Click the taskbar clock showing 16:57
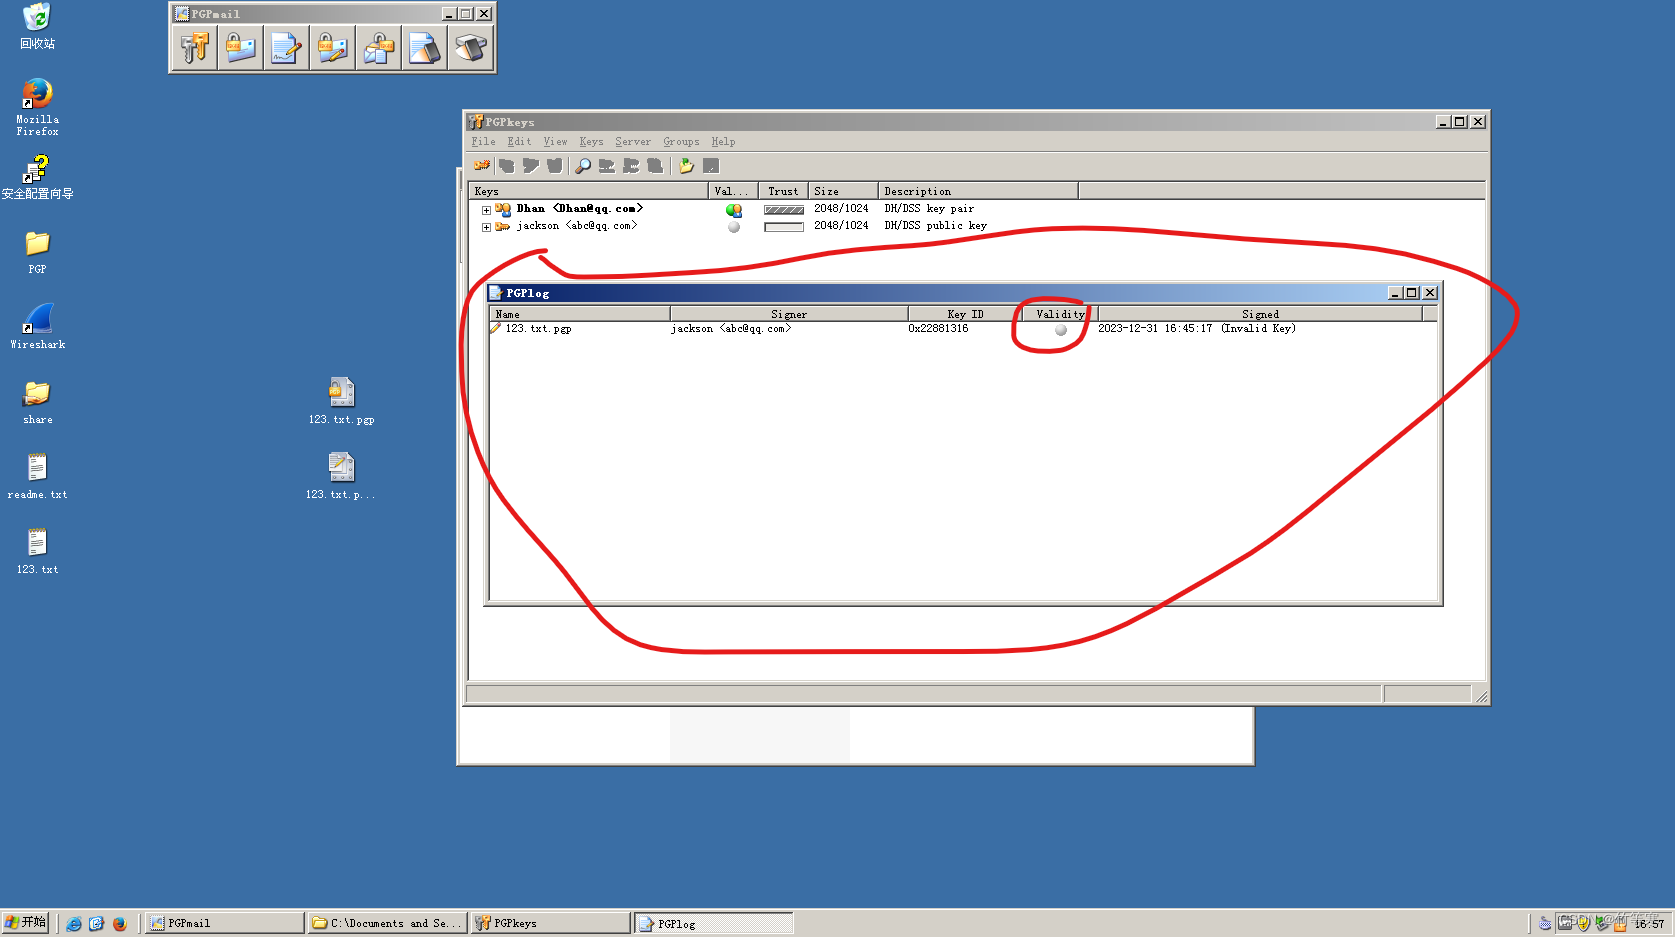 1649,924
